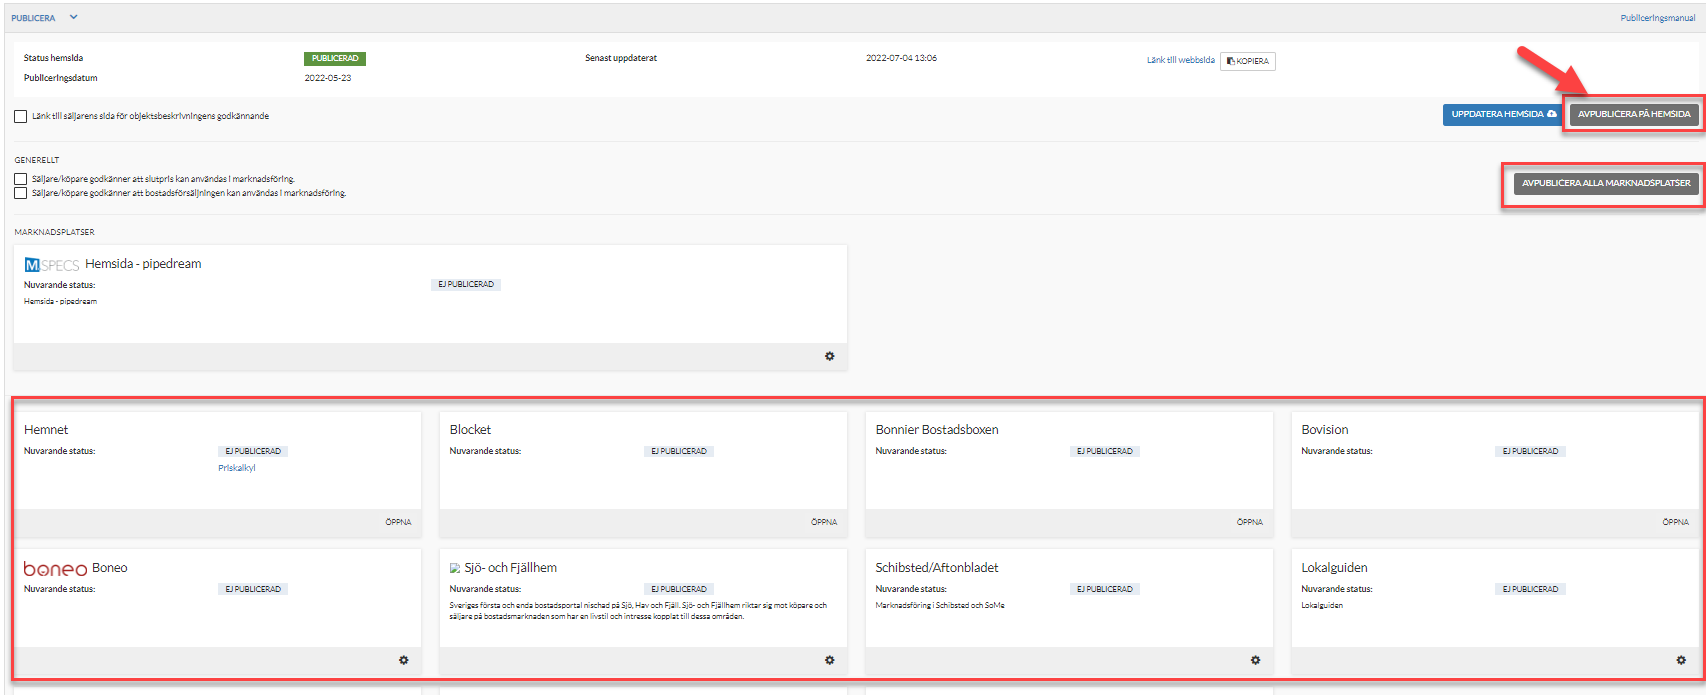
Task: Click the Bovision card title
Action: pyautogui.click(x=1325, y=430)
